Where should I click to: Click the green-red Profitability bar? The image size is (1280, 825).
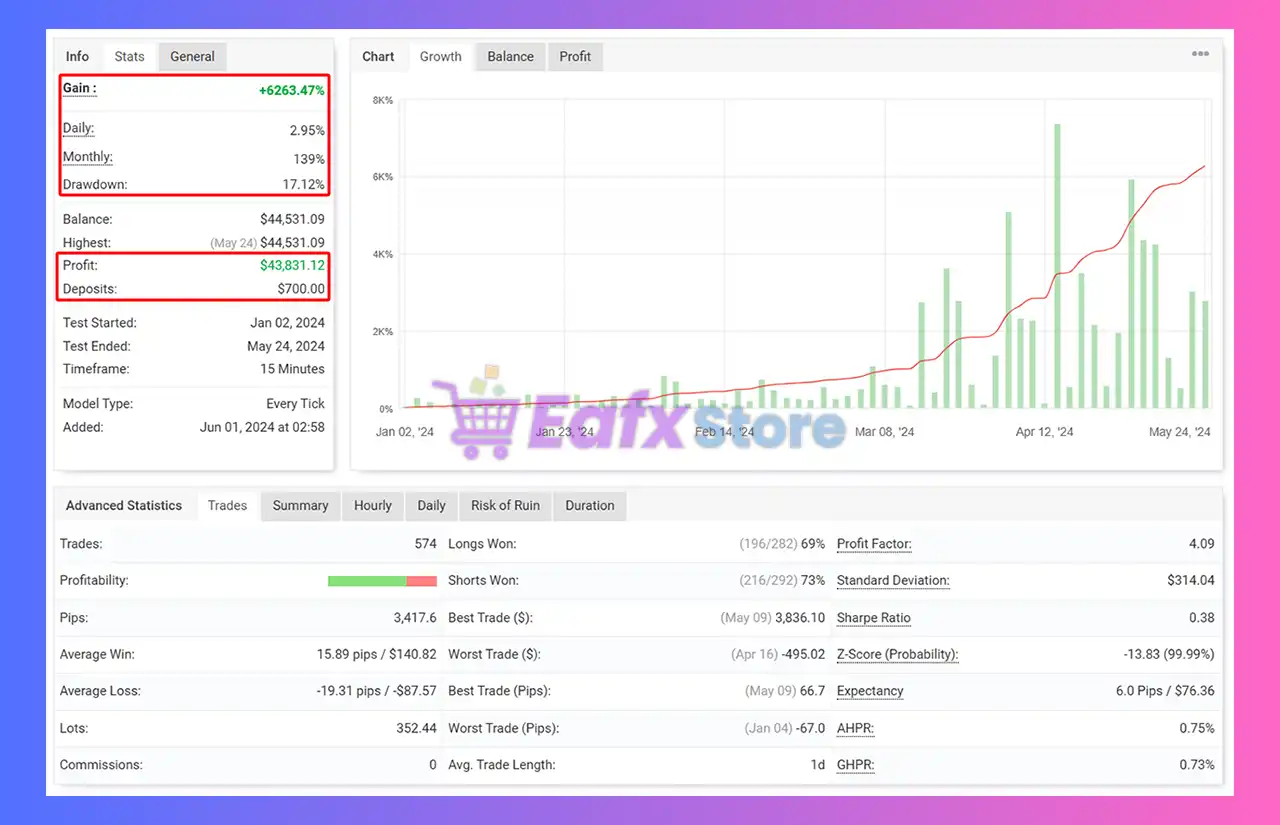[382, 581]
